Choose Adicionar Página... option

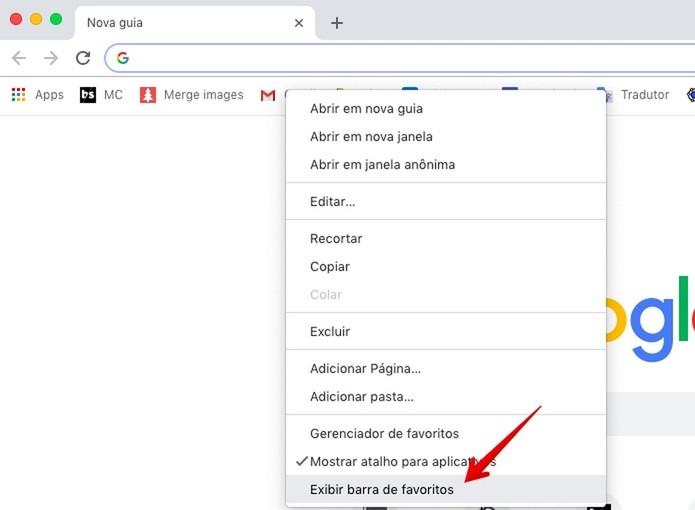coord(446,369)
